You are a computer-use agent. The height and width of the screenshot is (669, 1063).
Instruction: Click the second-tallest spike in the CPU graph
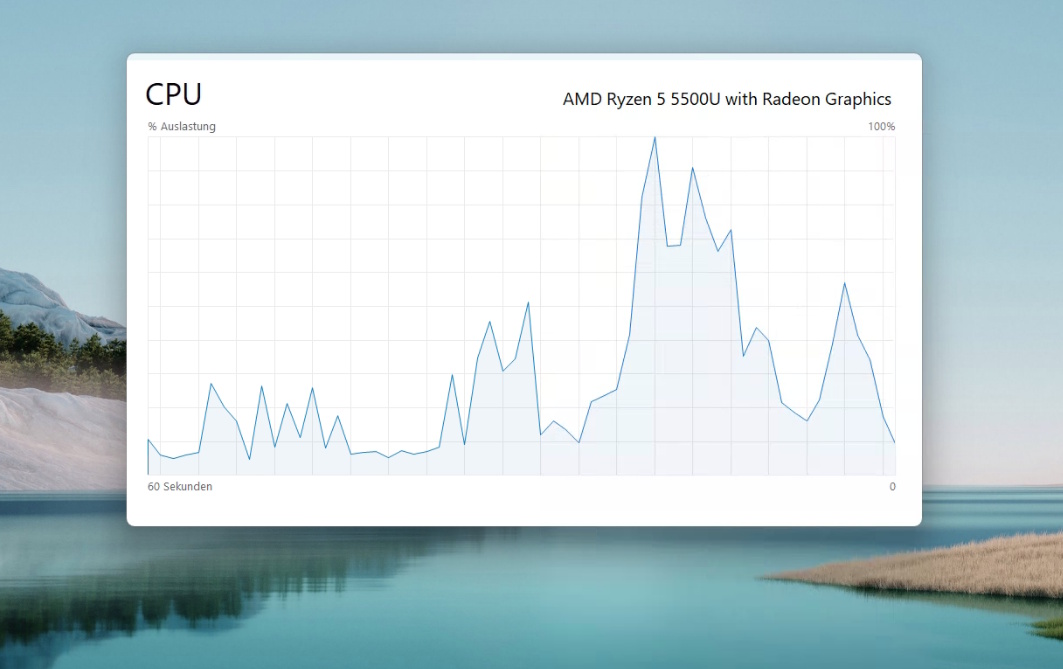click(x=692, y=168)
